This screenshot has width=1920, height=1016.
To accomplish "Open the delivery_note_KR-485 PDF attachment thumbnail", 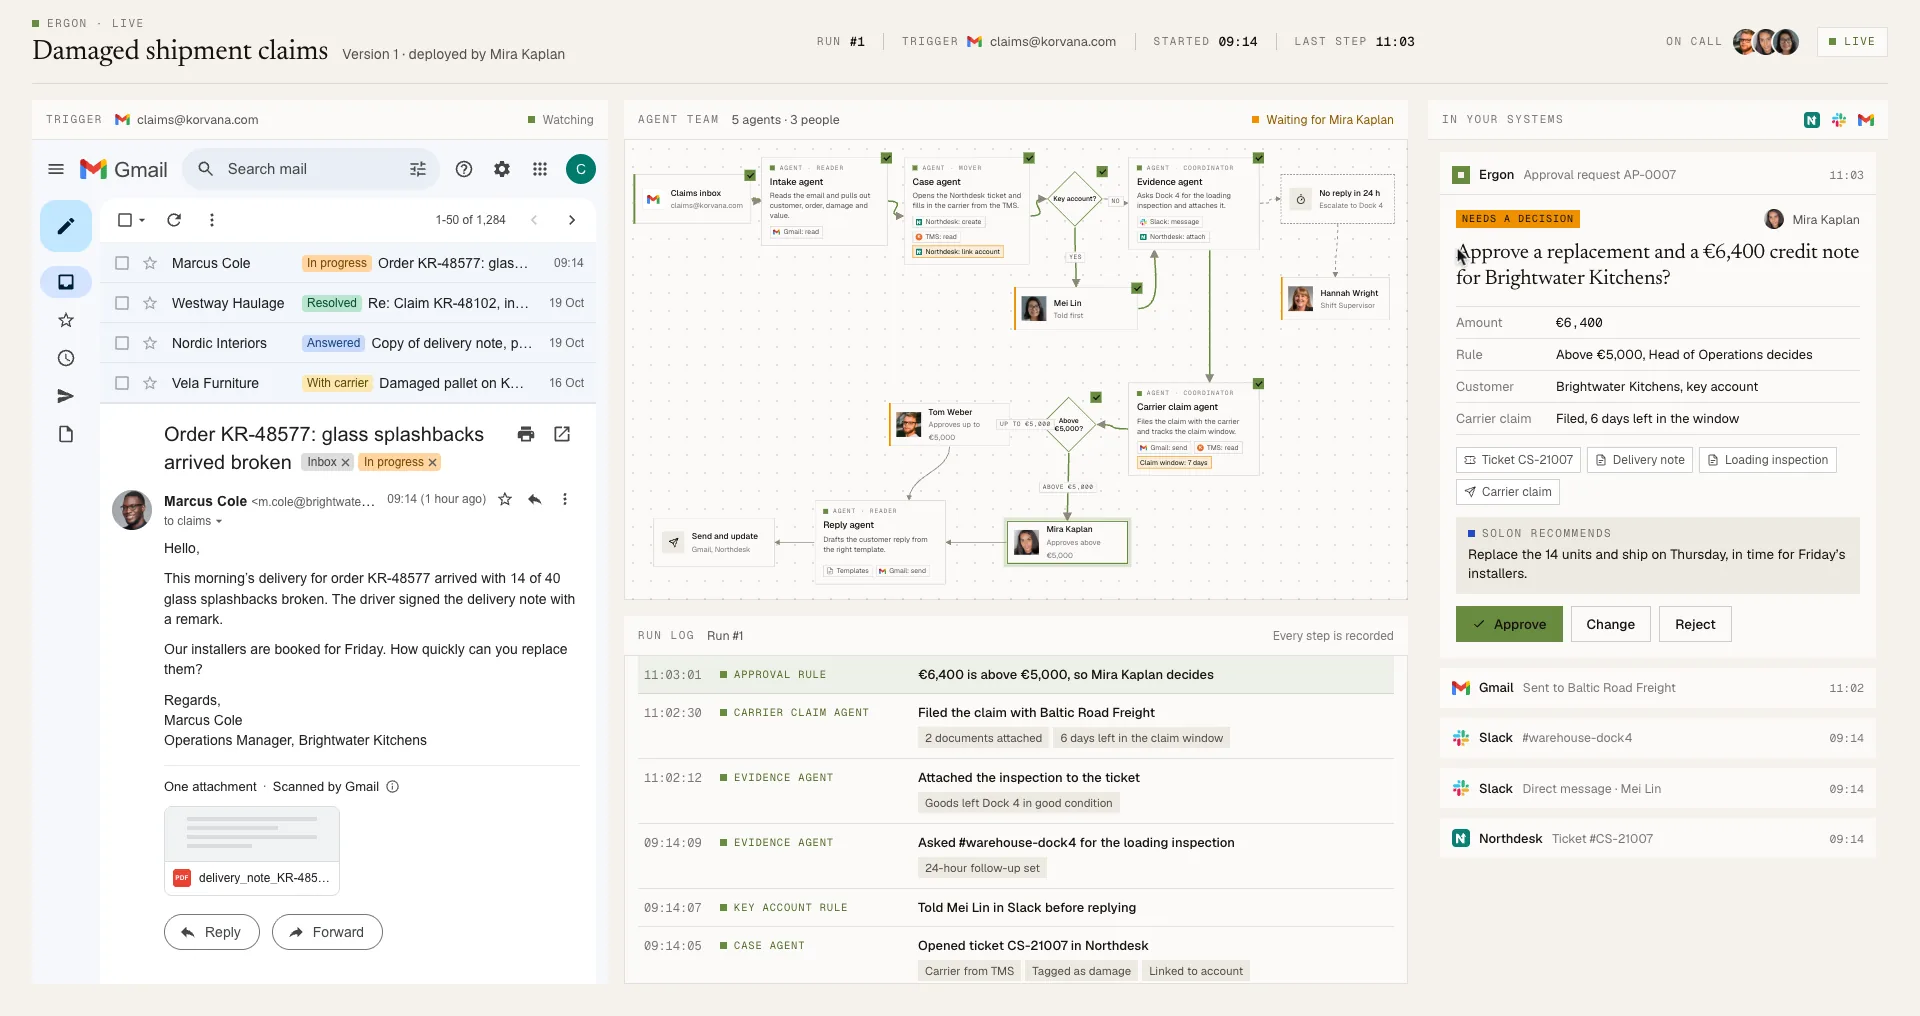I will click(252, 850).
